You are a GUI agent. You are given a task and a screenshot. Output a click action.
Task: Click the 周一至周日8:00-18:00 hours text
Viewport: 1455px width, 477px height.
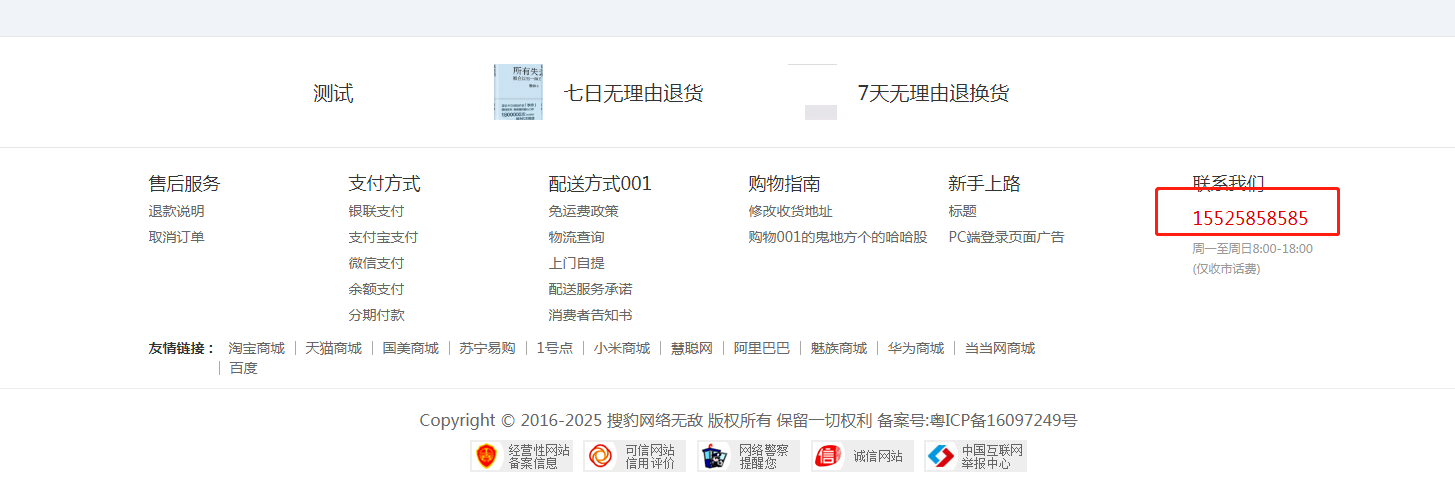coord(1252,249)
